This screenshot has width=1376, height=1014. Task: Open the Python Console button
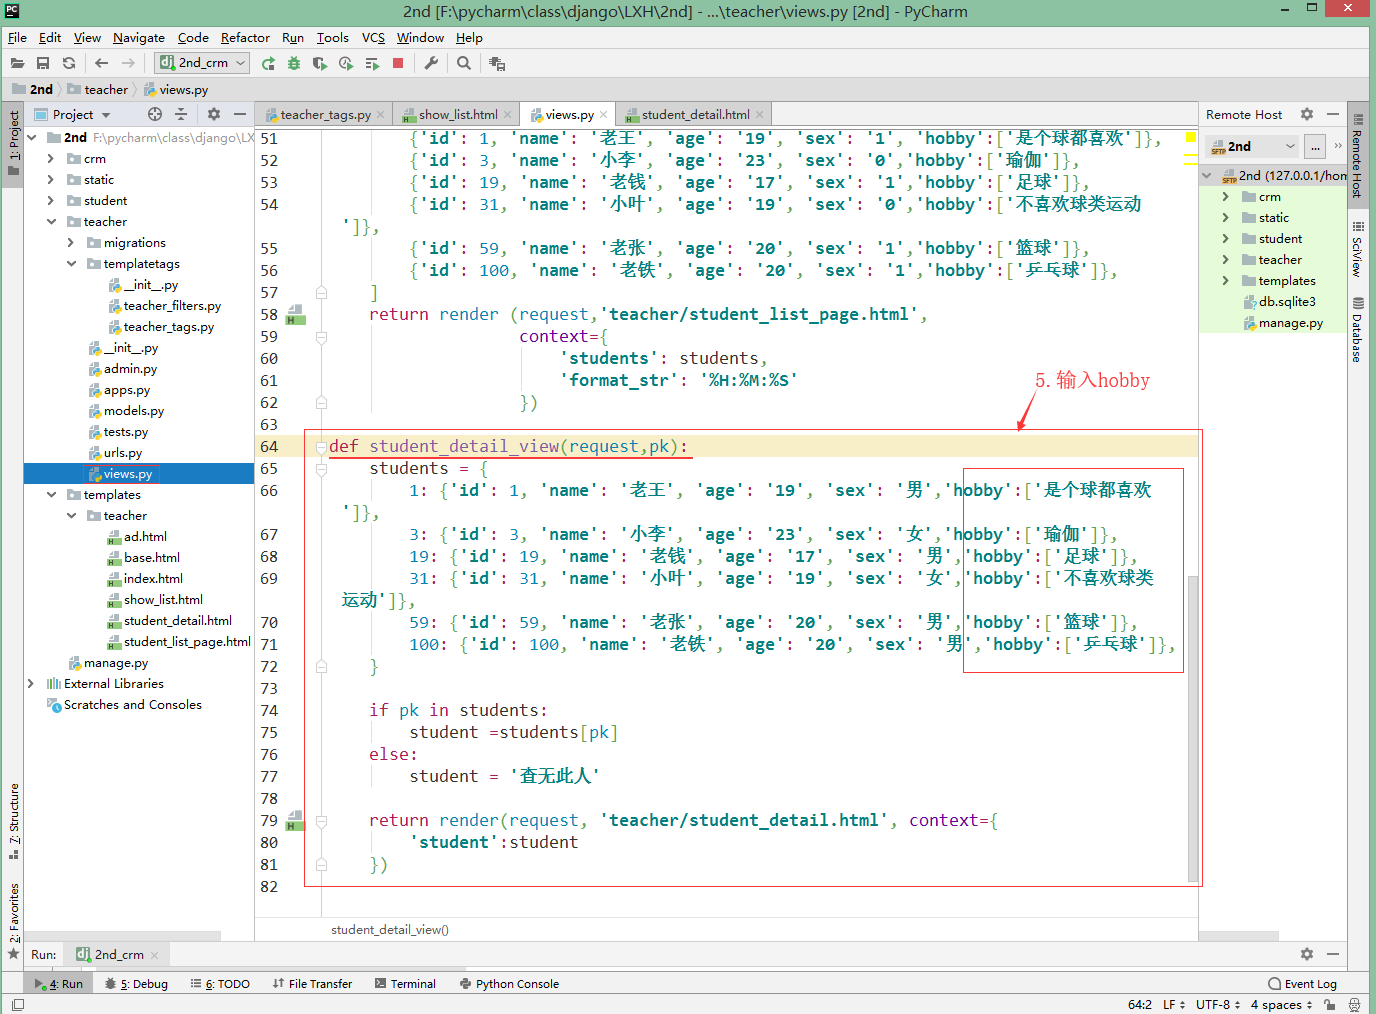[509, 984]
